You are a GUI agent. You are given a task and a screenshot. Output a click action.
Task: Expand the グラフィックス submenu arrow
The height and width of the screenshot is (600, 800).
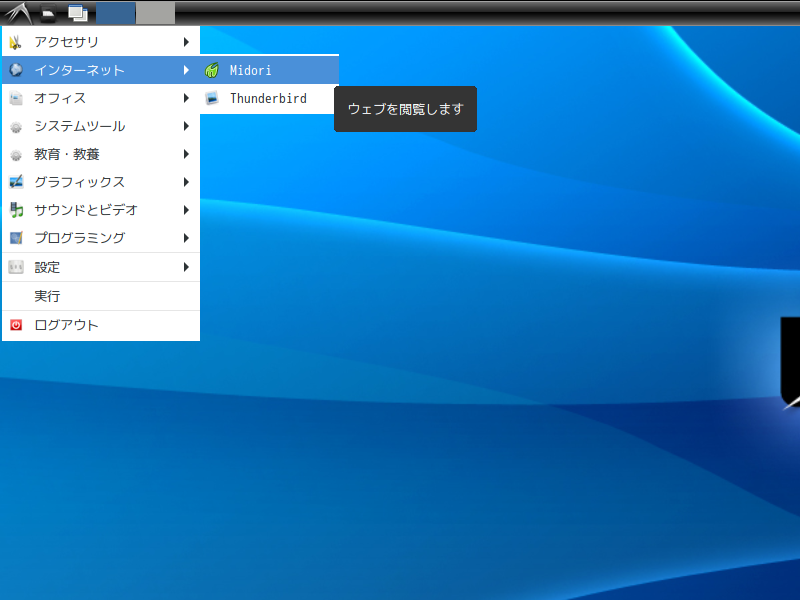(186, 182)
